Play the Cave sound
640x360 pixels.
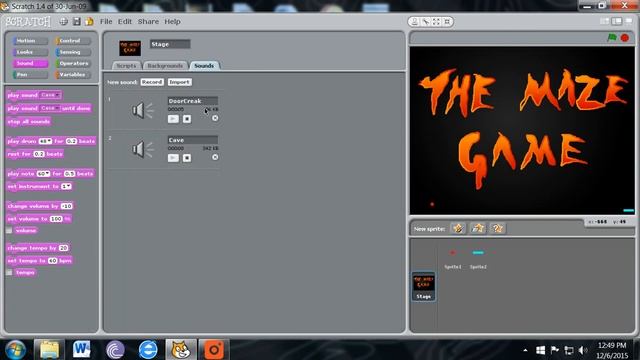(x=173, y=158)
